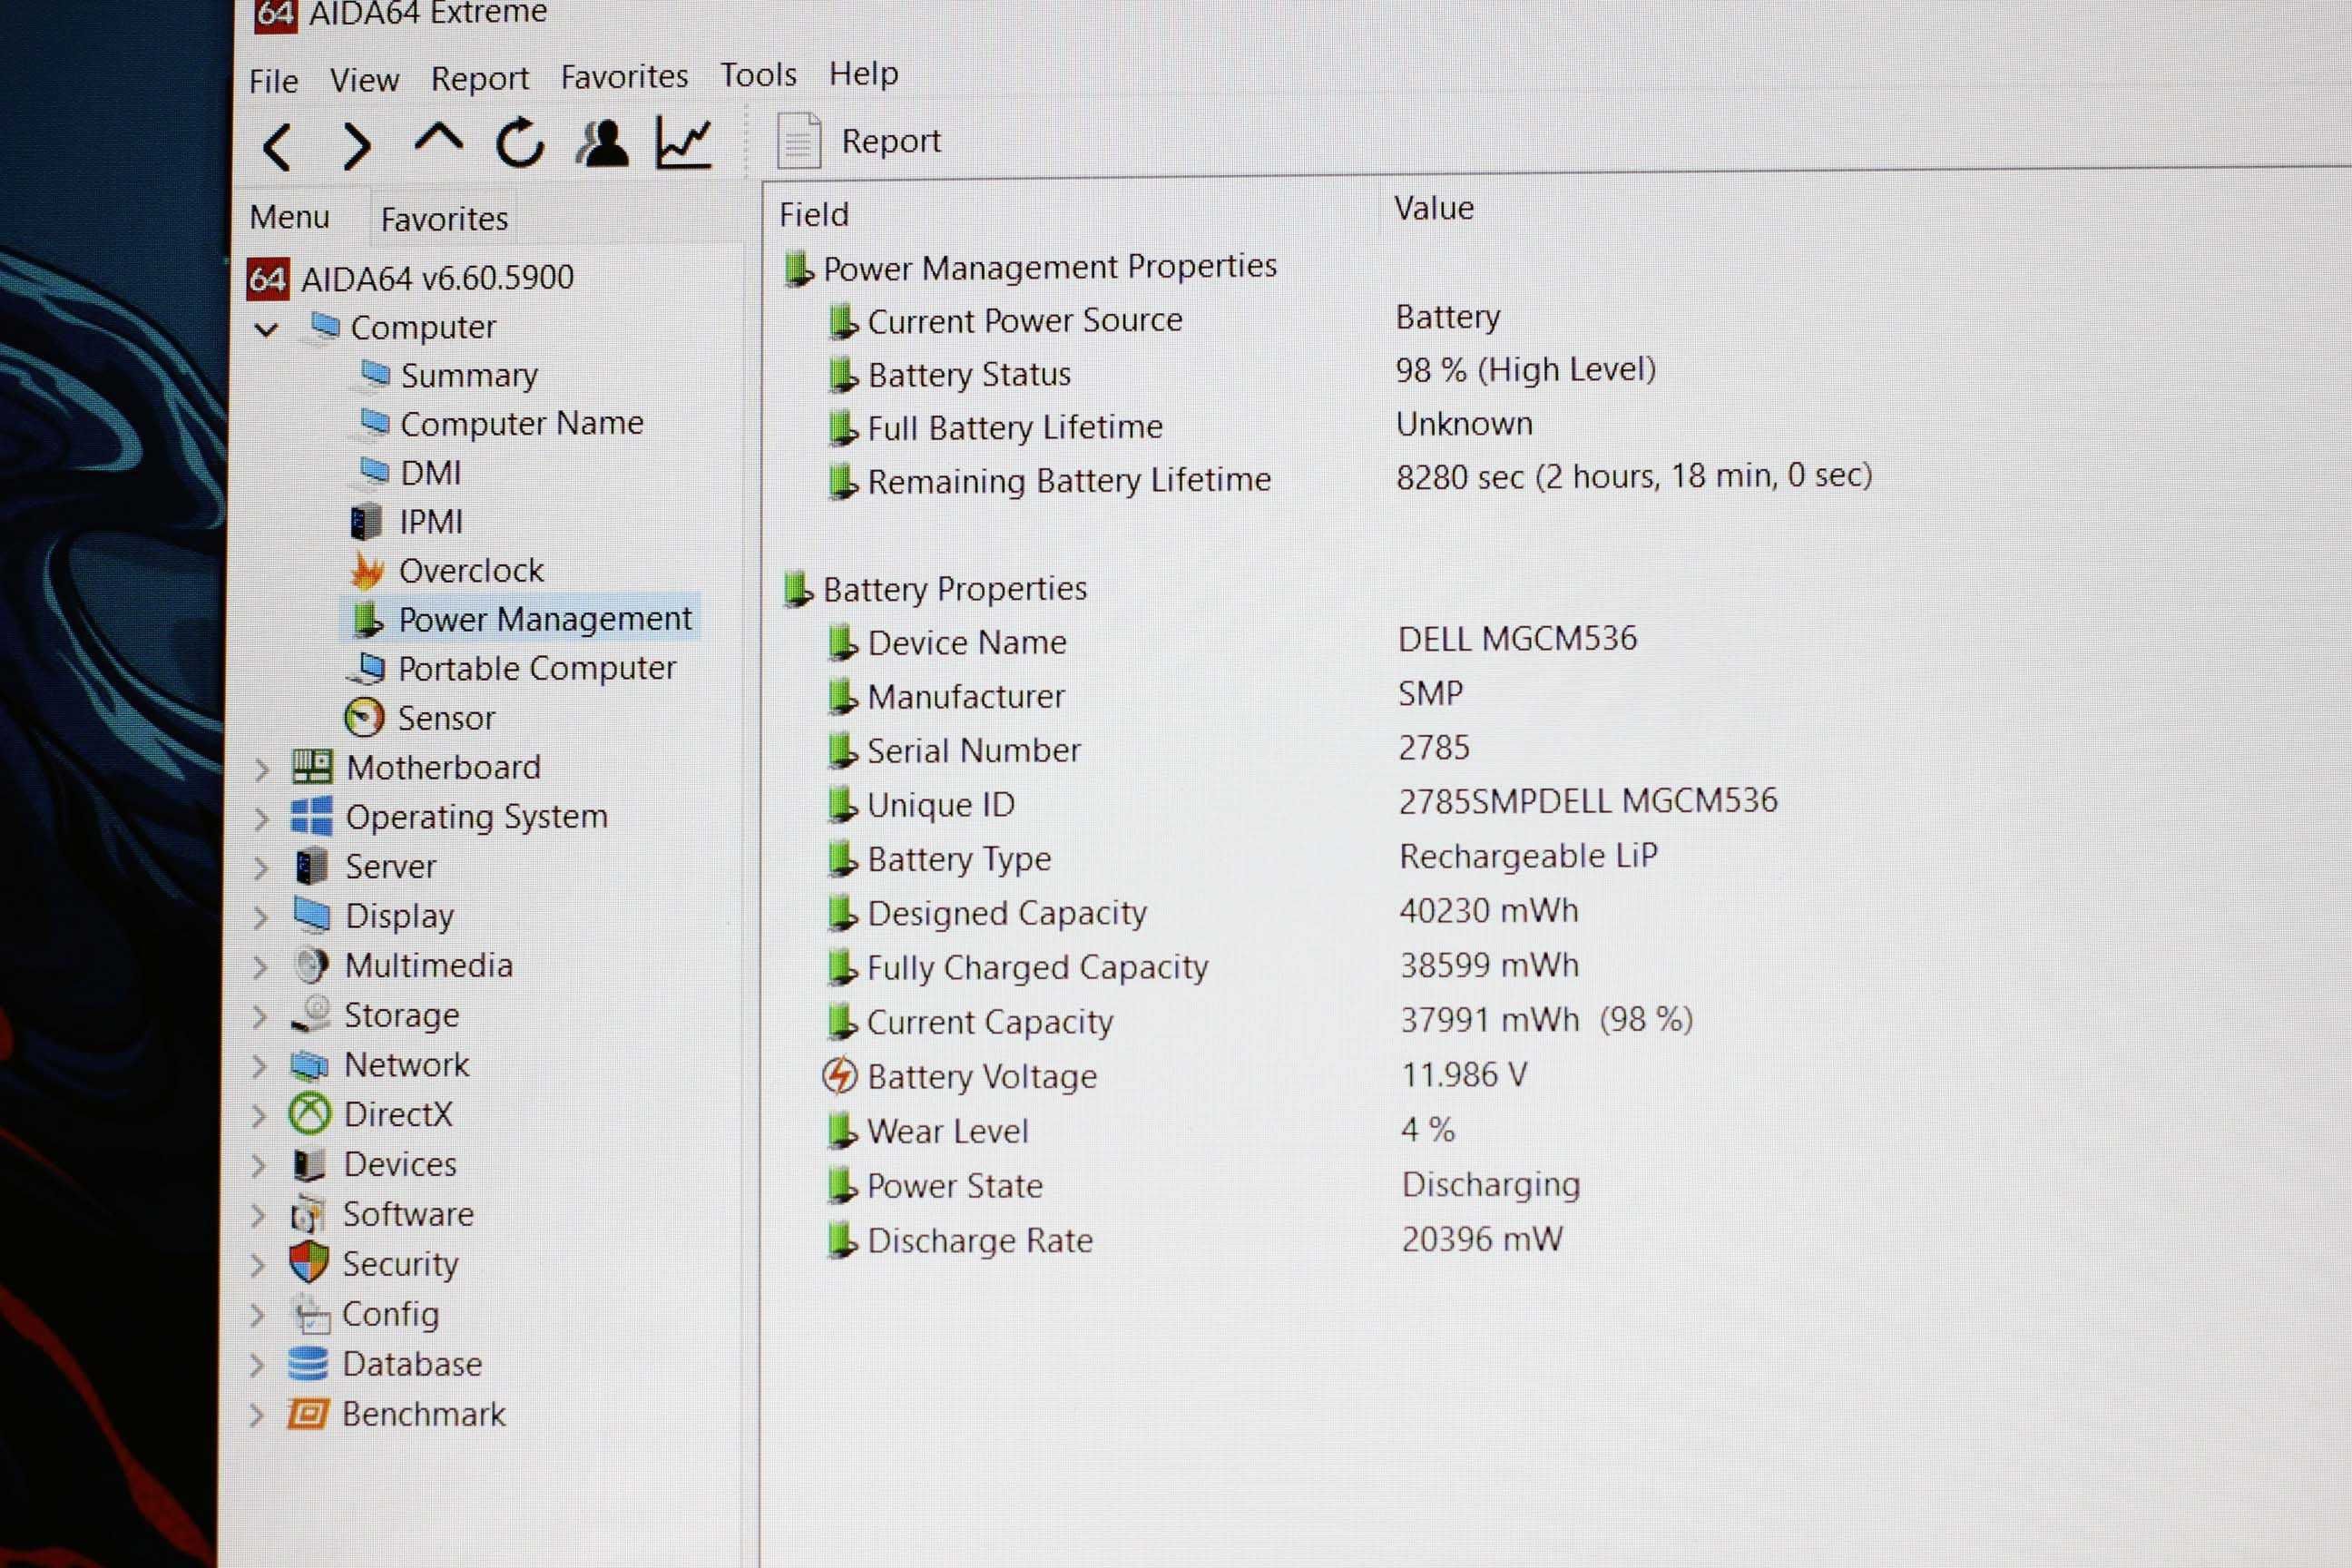The width and height of the screenshot is (2352, 1568).
Task: Open the Favorites menu in the menu bar
Action: point(624,76)
